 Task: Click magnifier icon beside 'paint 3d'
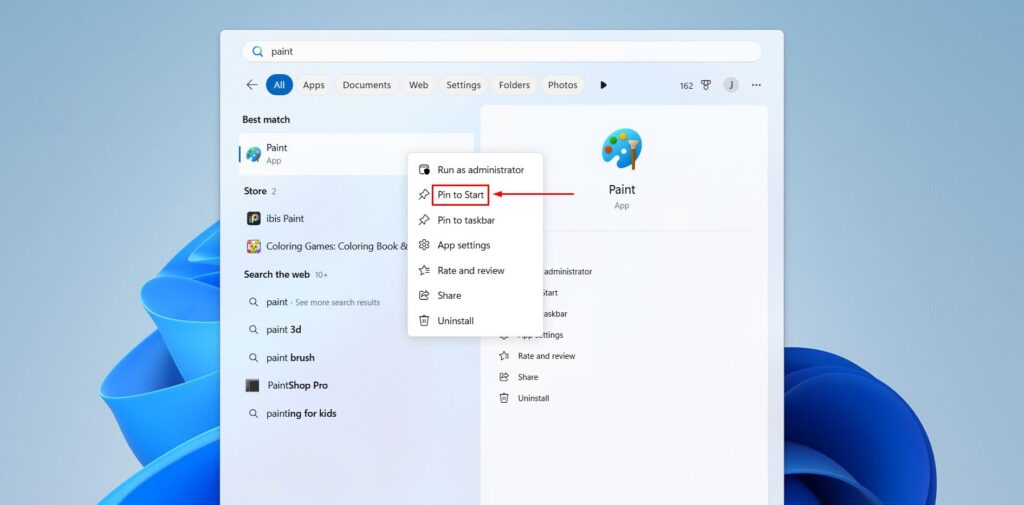(253, 330)
